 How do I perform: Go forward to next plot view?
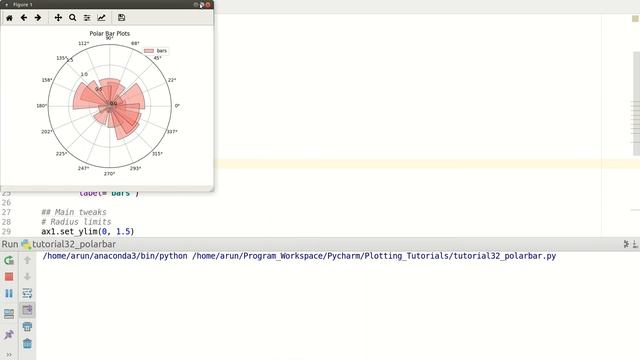(x=38, y=18)
